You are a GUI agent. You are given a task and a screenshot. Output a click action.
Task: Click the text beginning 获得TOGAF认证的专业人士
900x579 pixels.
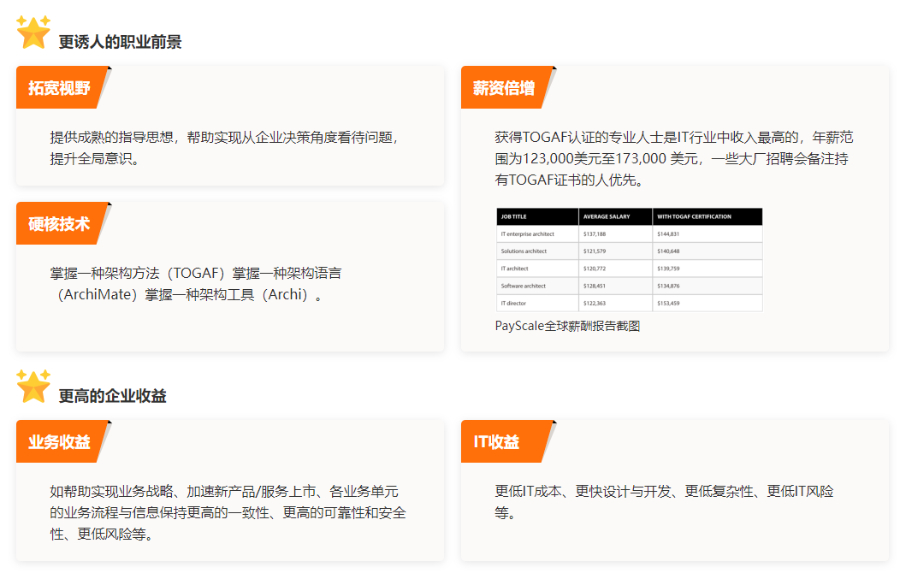674,158
